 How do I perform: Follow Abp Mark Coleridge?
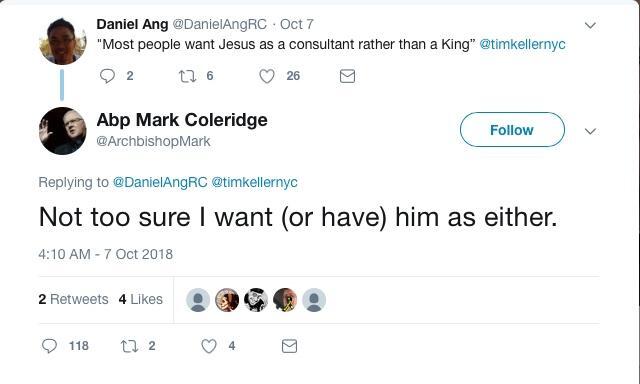point(512,130)
